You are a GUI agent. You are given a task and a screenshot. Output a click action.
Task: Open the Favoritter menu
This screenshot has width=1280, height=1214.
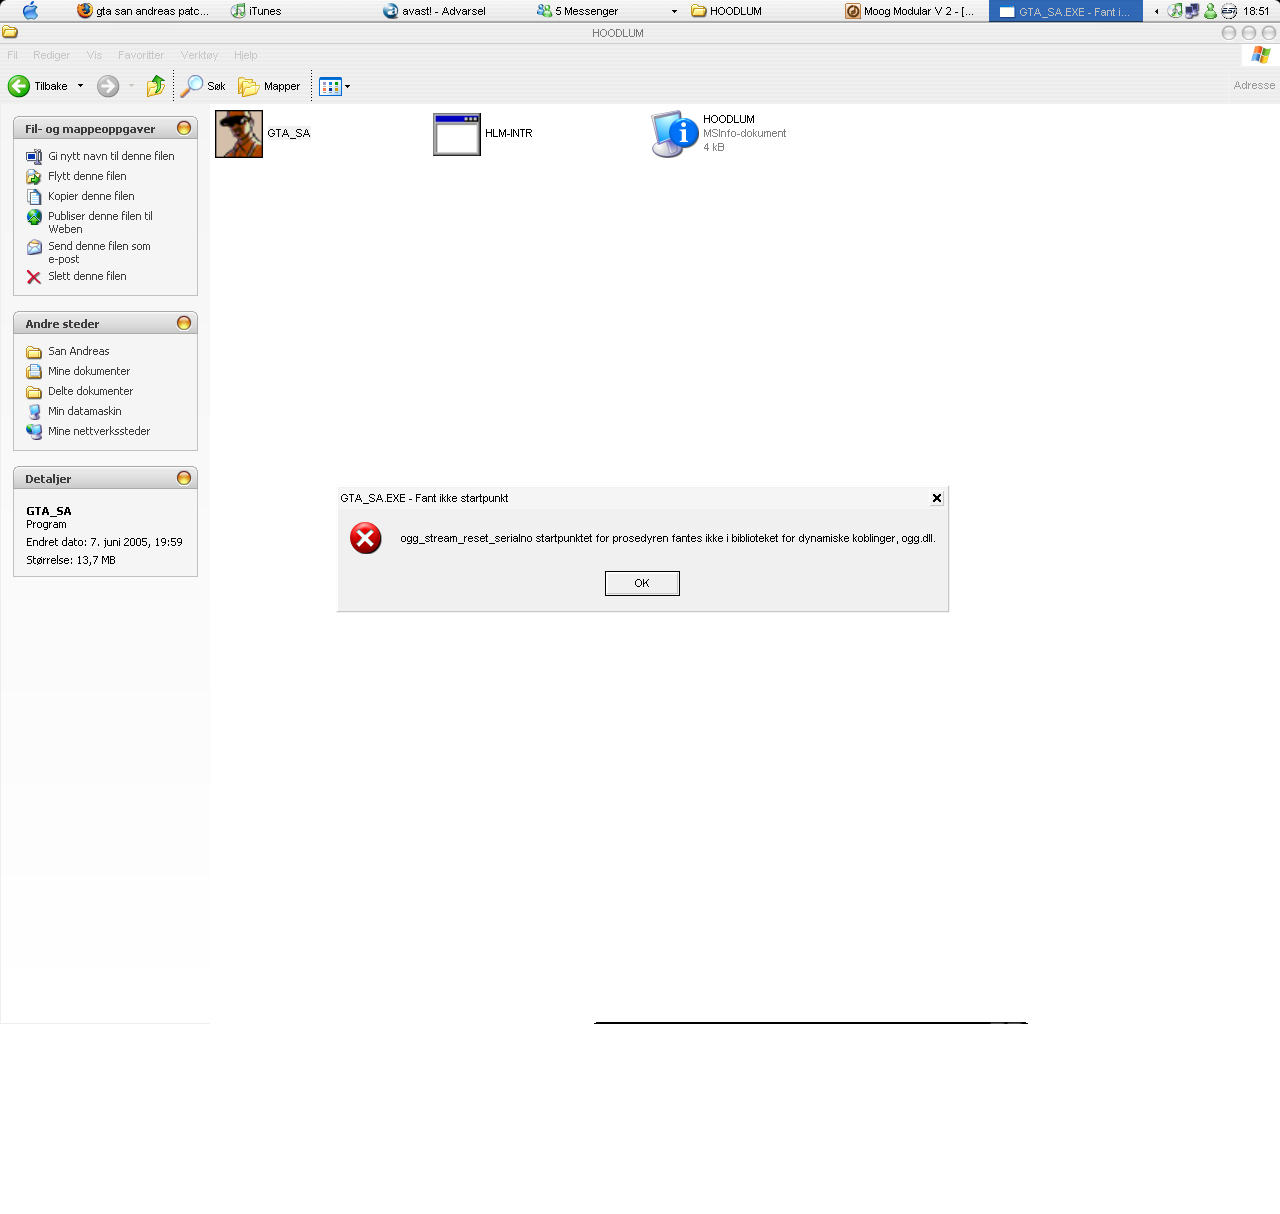pos(141,55)
